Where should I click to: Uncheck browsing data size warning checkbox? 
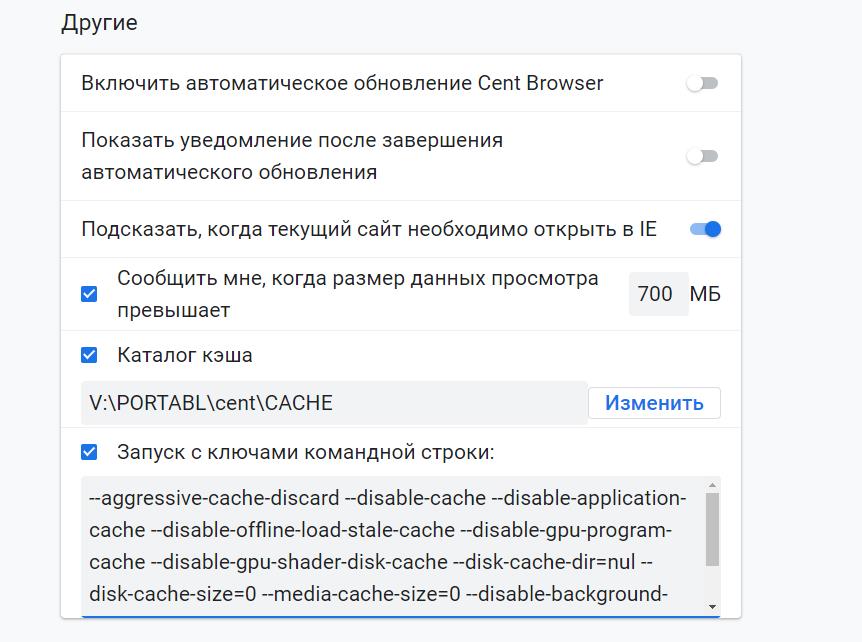pos(89,294)
